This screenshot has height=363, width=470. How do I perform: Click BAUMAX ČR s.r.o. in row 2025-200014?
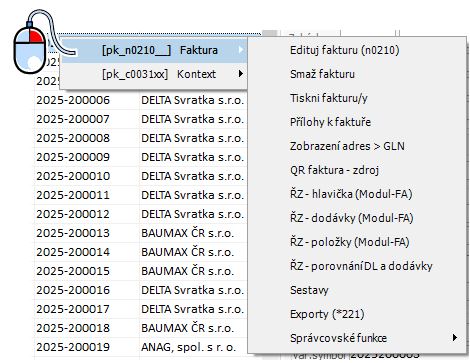click(x=187, y=252)
